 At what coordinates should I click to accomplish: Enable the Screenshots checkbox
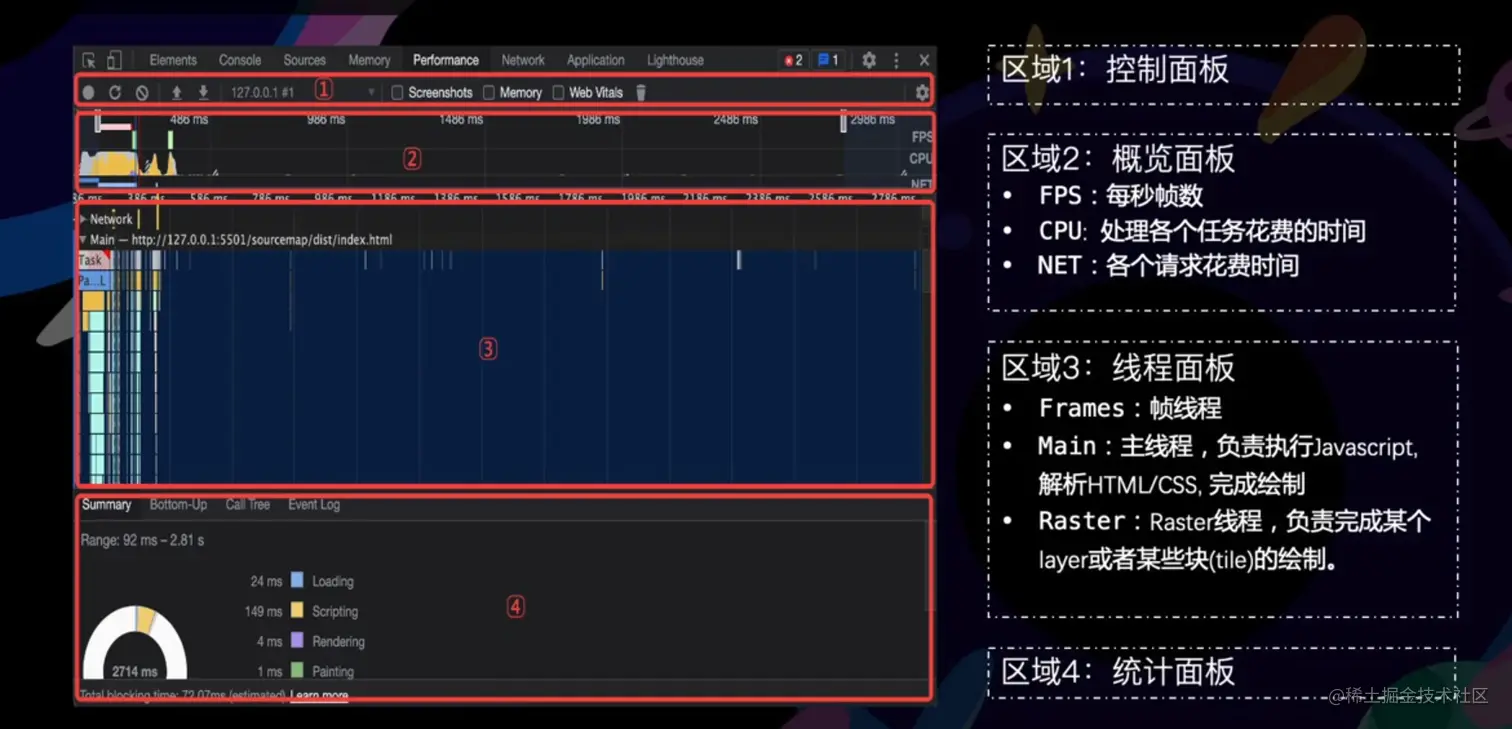point(397,92)
